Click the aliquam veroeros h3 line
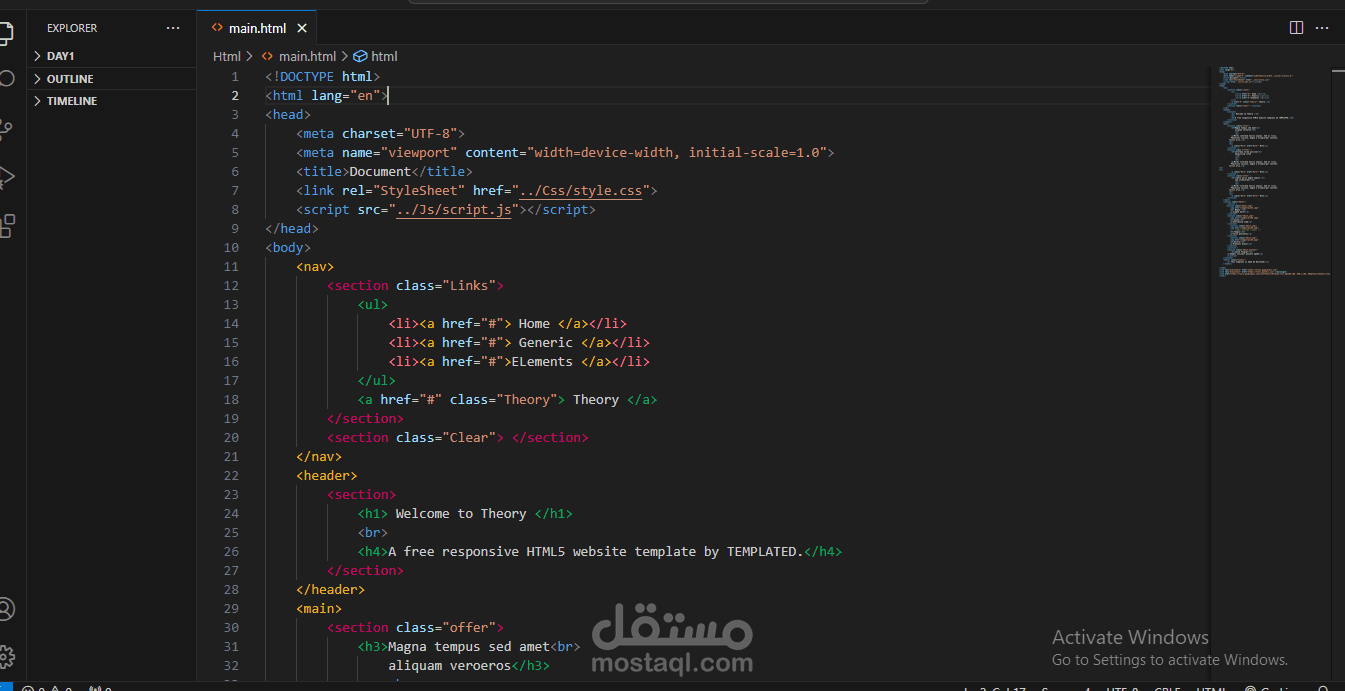Screen dimensions: 1345x691 click(469, 665)
